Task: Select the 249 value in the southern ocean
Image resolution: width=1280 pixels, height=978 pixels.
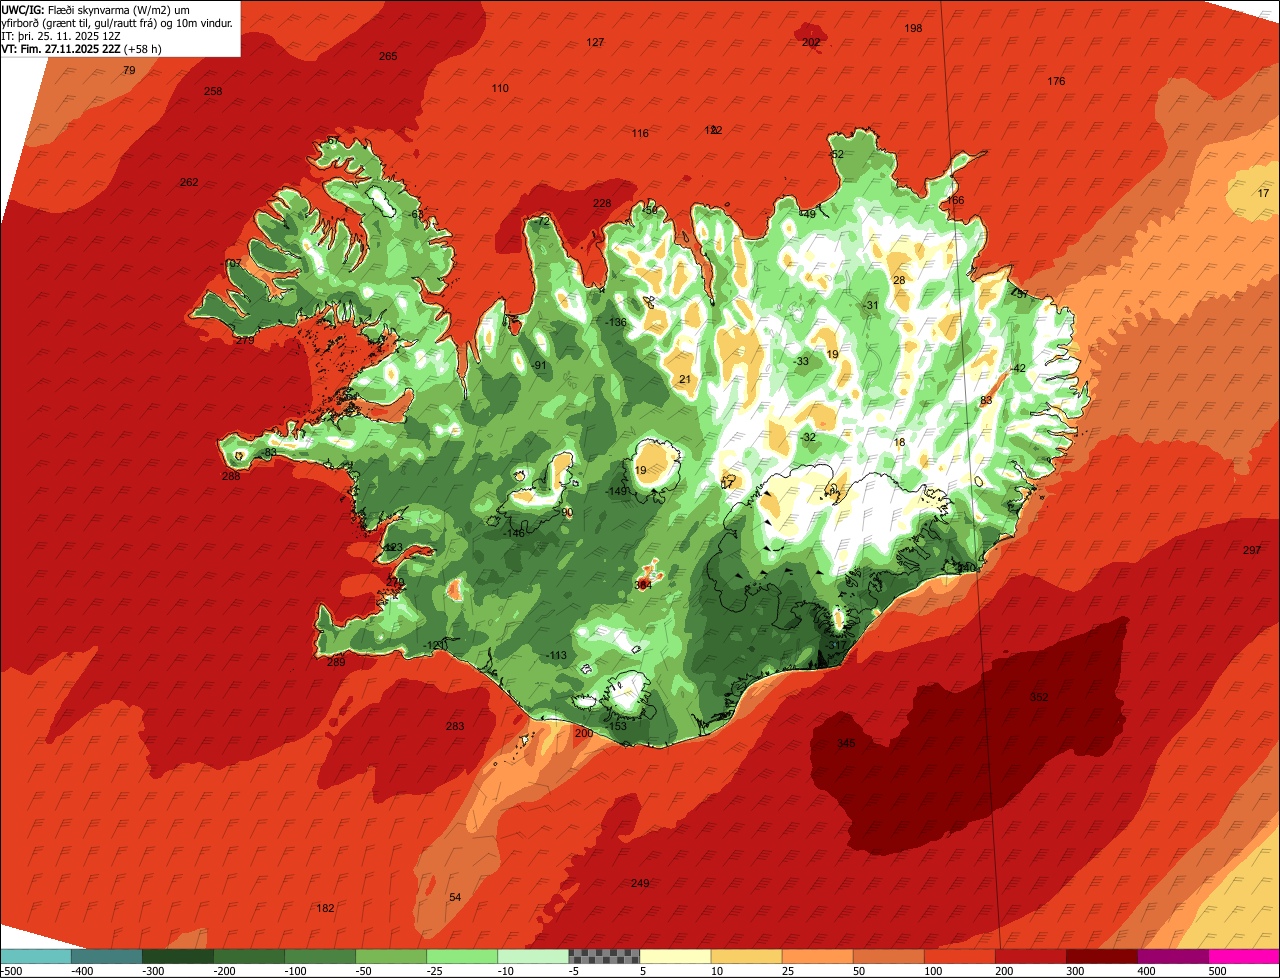Action: pos(640,883)
